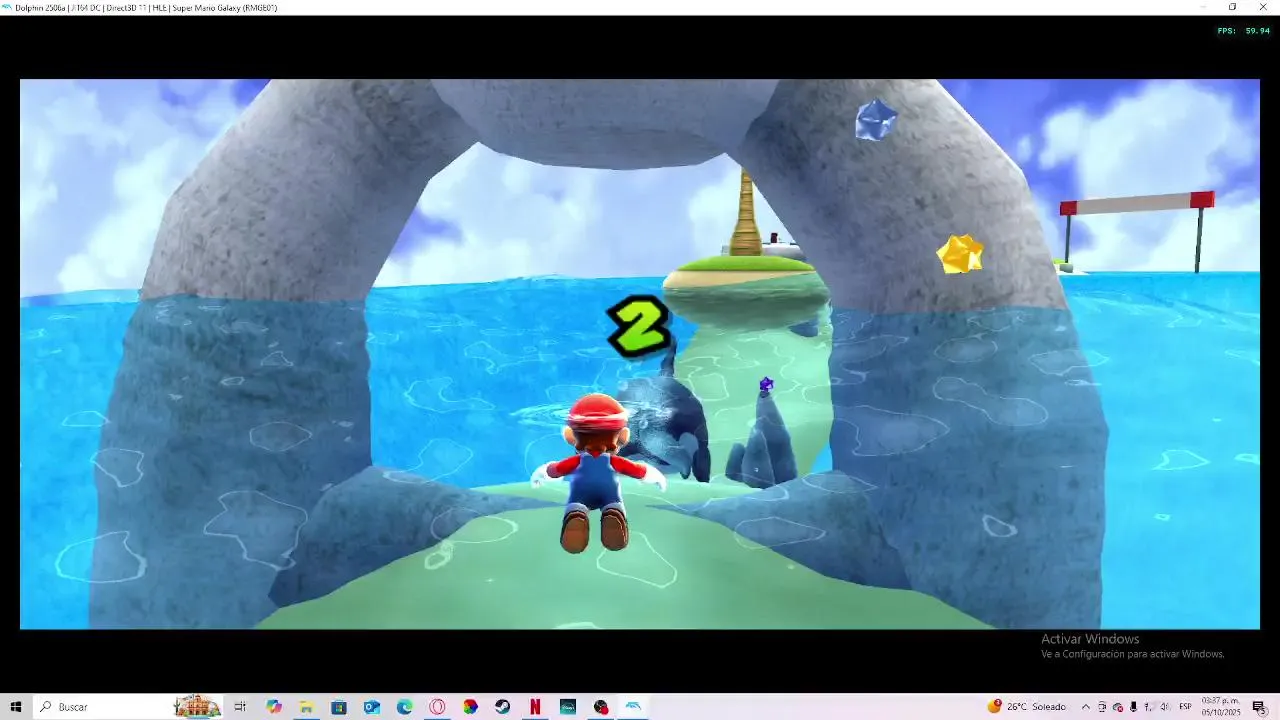Image resolution: width=1280 pixels, height=720 pixels.
Task: Switch the ESP input language indicator
Action: click(1185, 707)
